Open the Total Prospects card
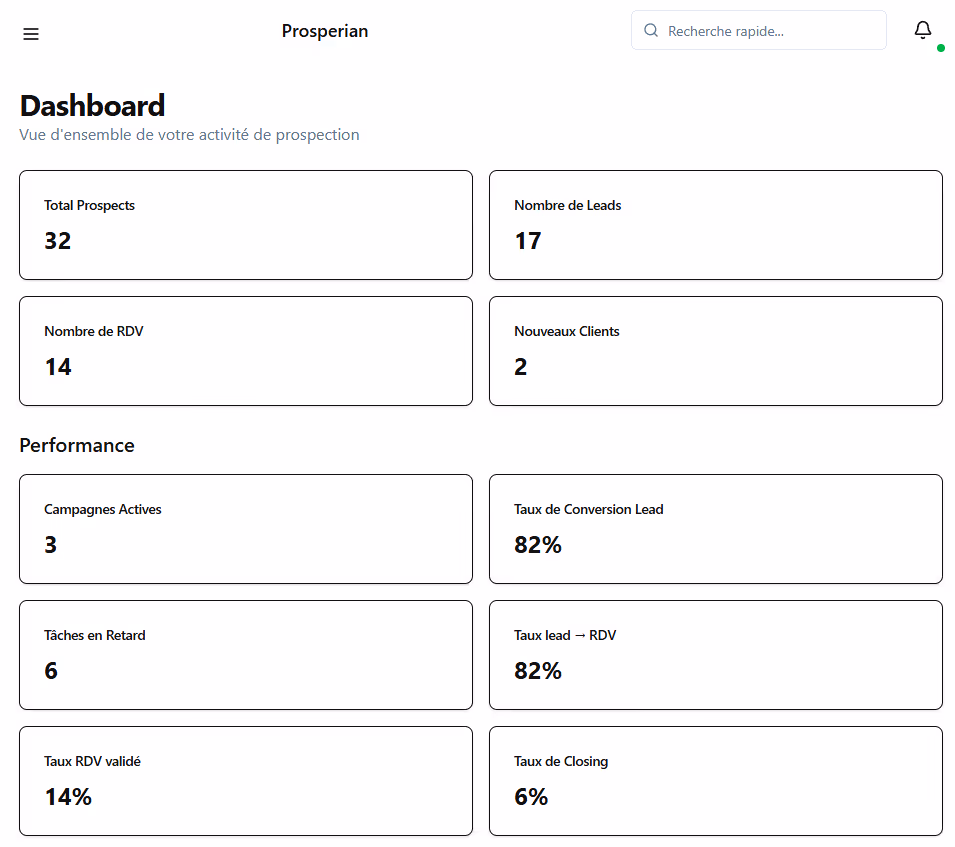Screen dimensions: 955x847 (x=245, y=224)
